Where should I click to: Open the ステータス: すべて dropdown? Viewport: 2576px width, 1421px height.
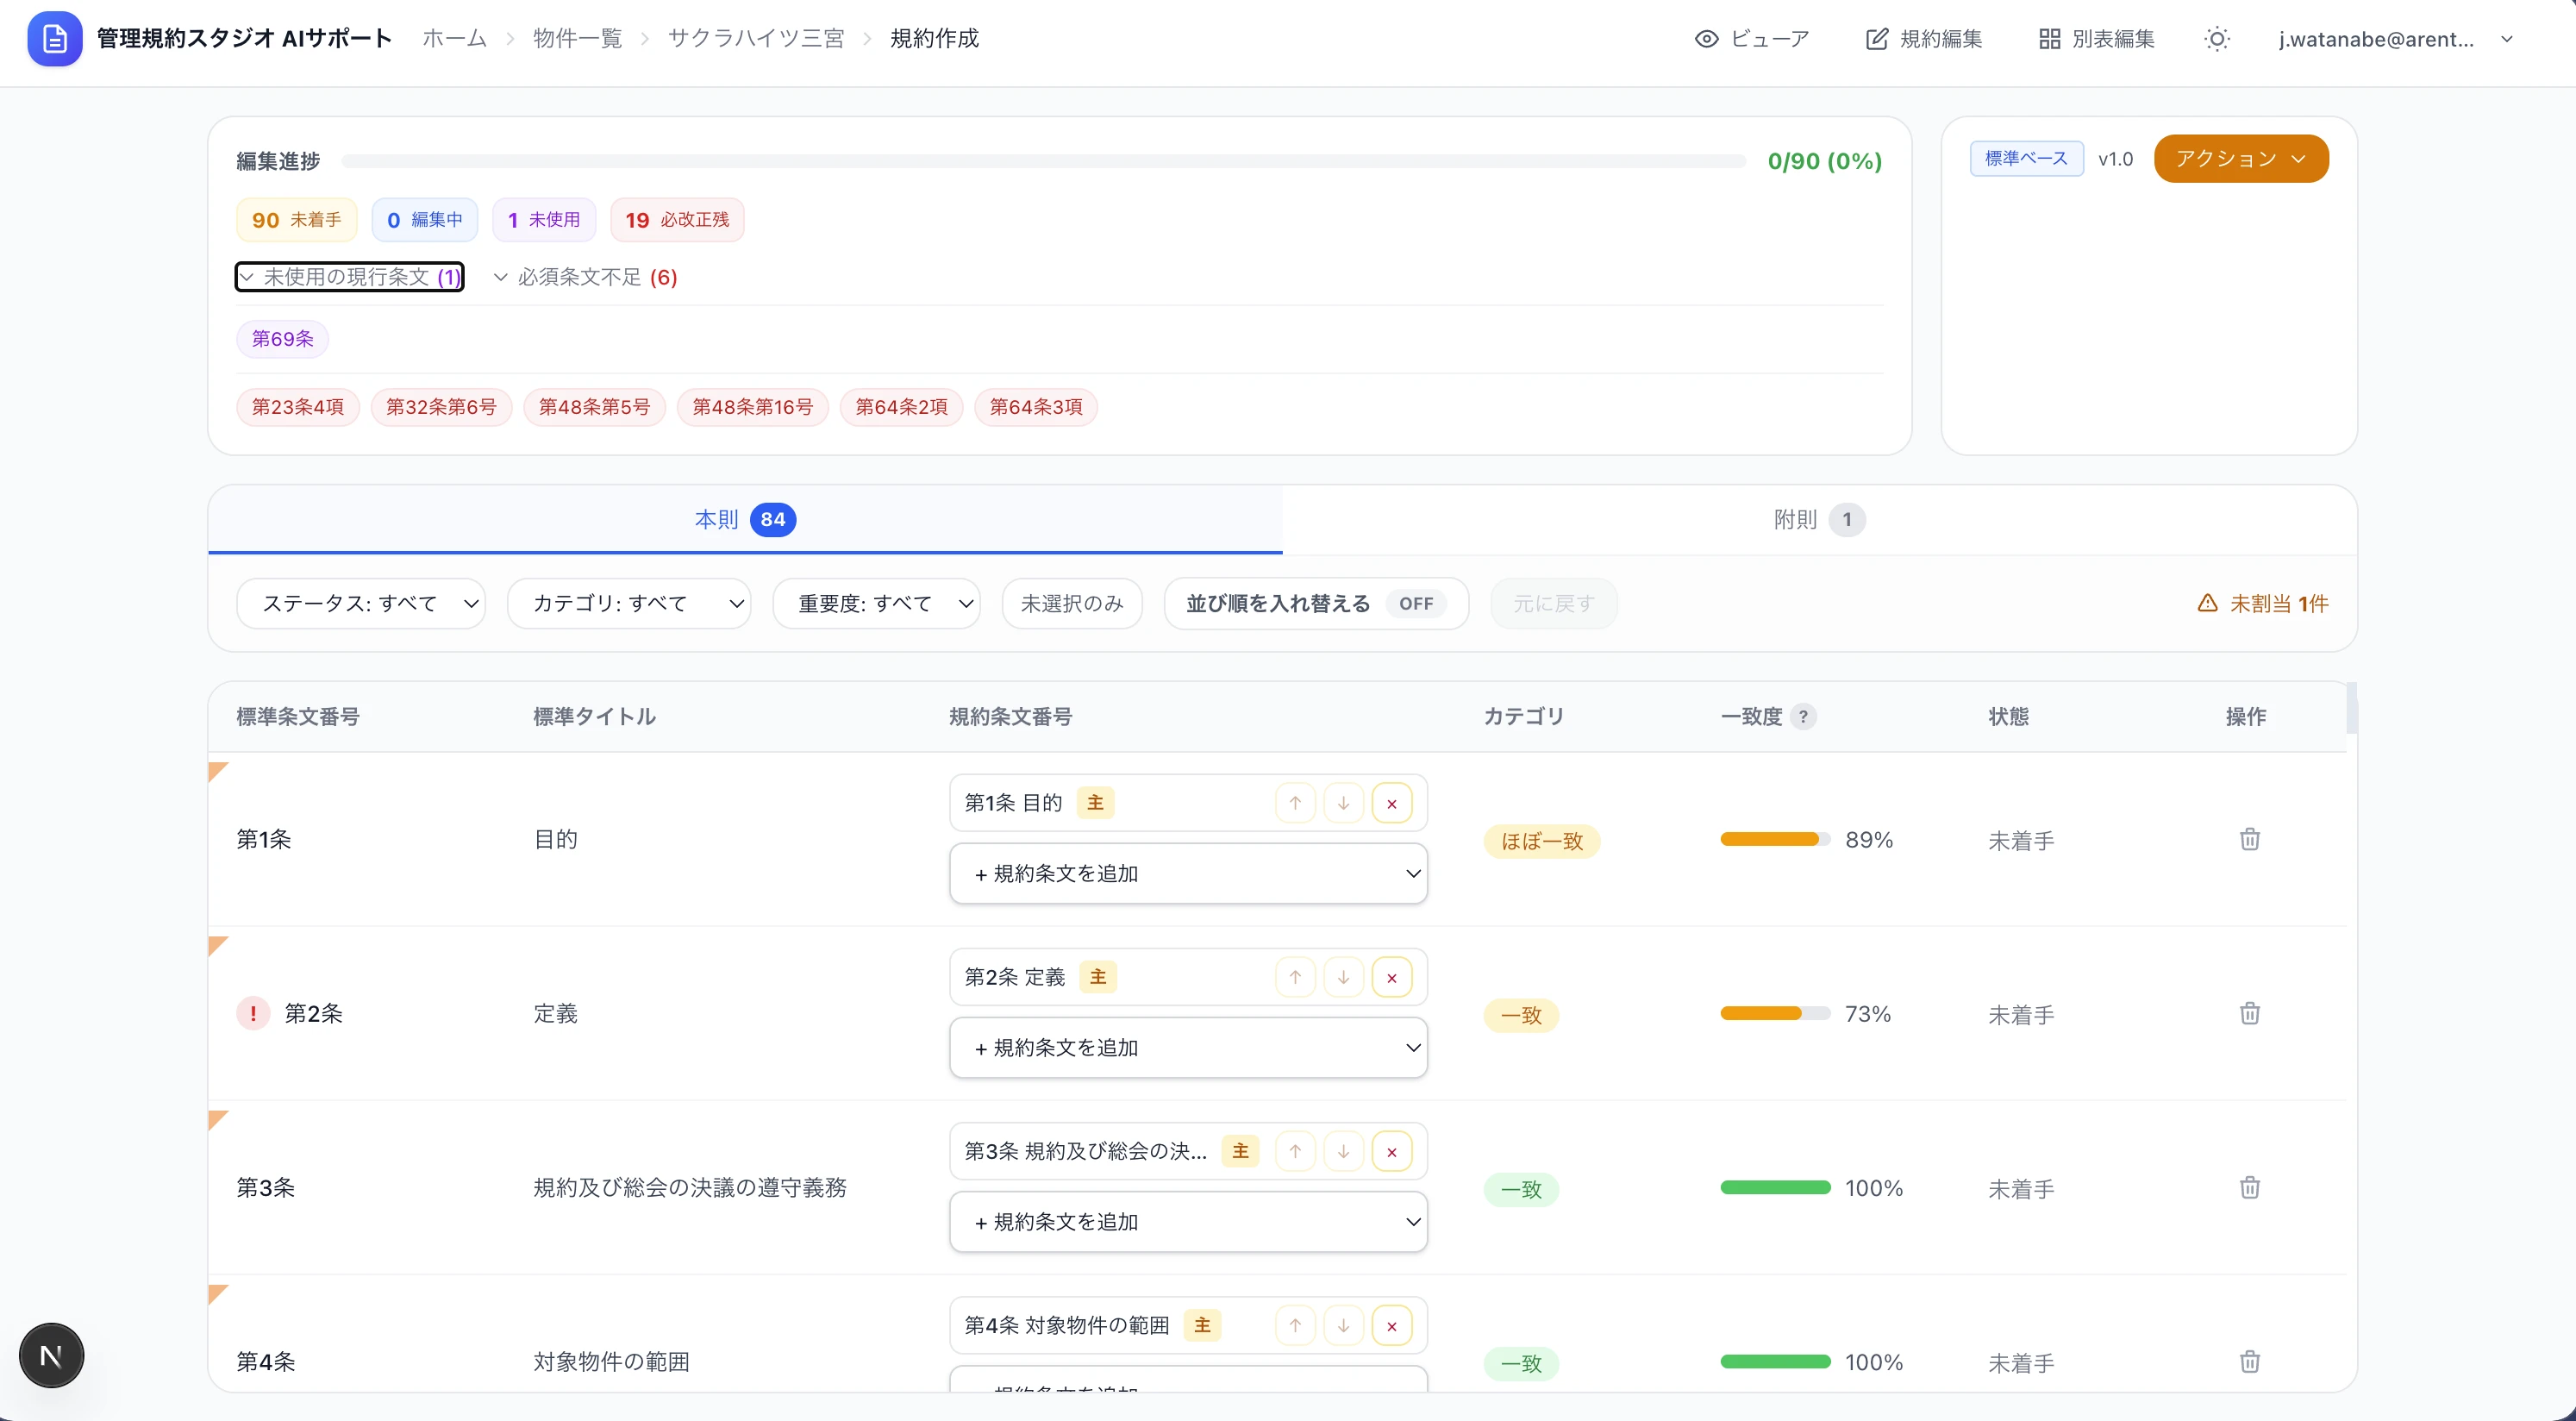point(361,603)
